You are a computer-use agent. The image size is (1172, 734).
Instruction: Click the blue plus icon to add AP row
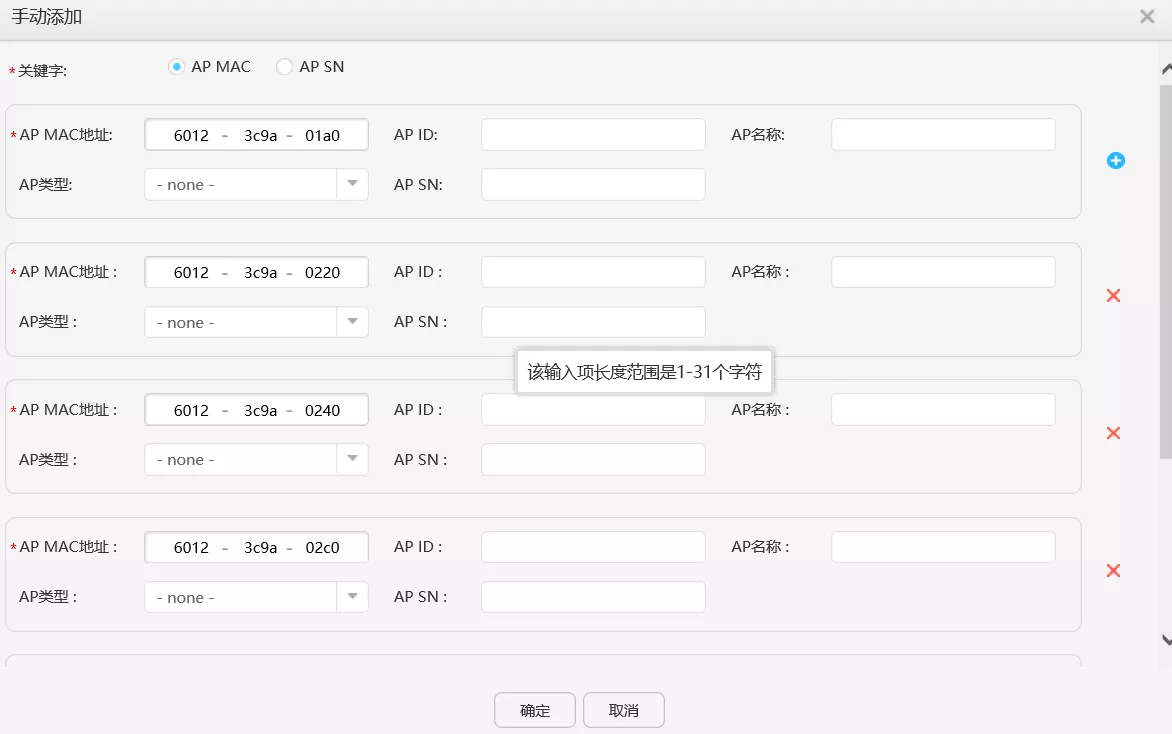coord(1116,160)
